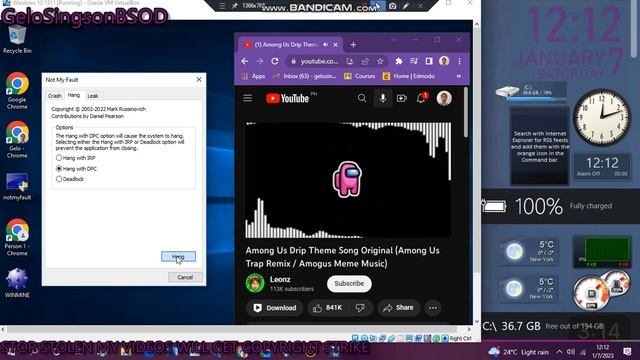Open WINMINE desktop shortcut

(x=17, y=283)
